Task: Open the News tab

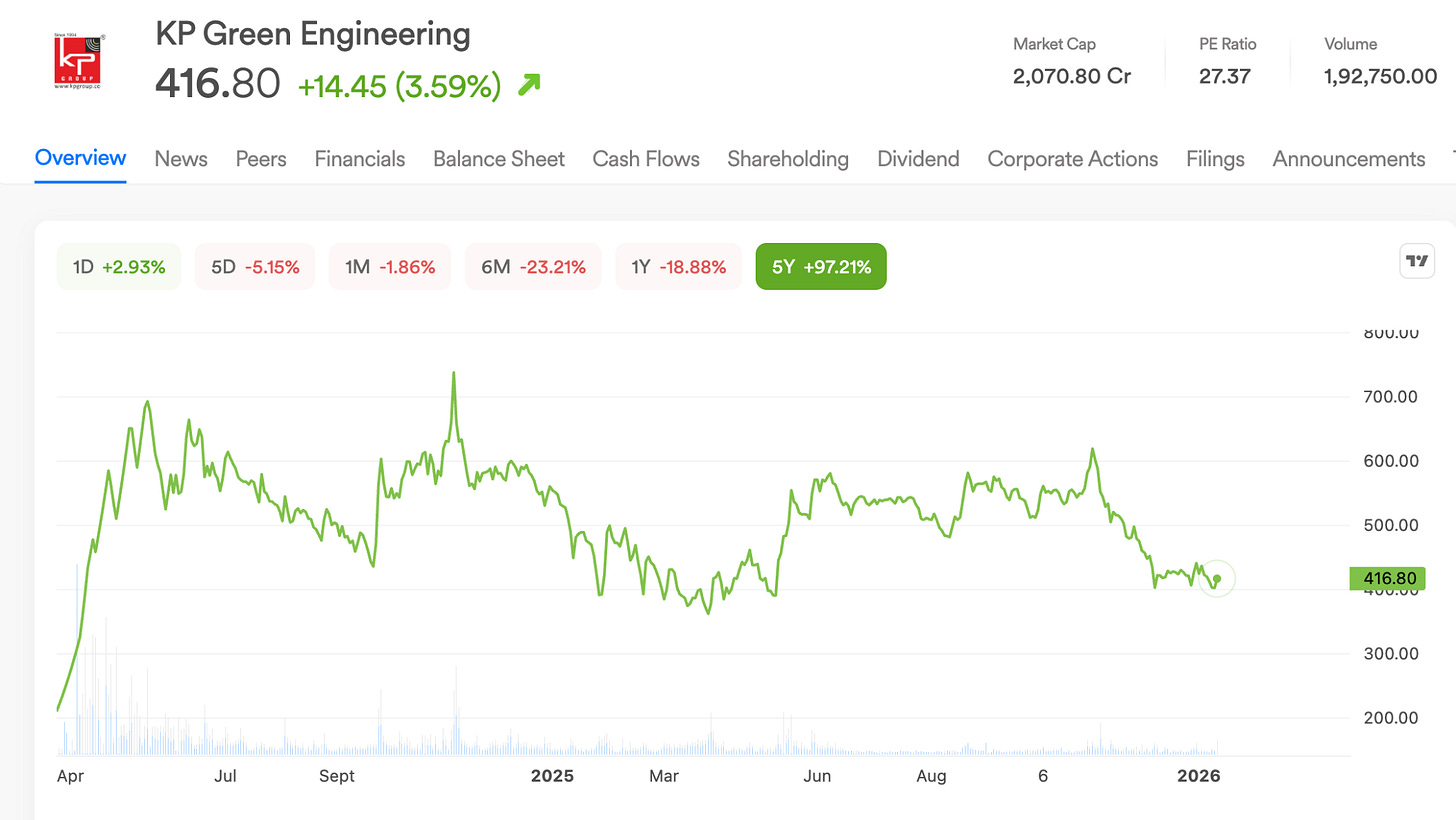Action: click(x=181, y=159)
